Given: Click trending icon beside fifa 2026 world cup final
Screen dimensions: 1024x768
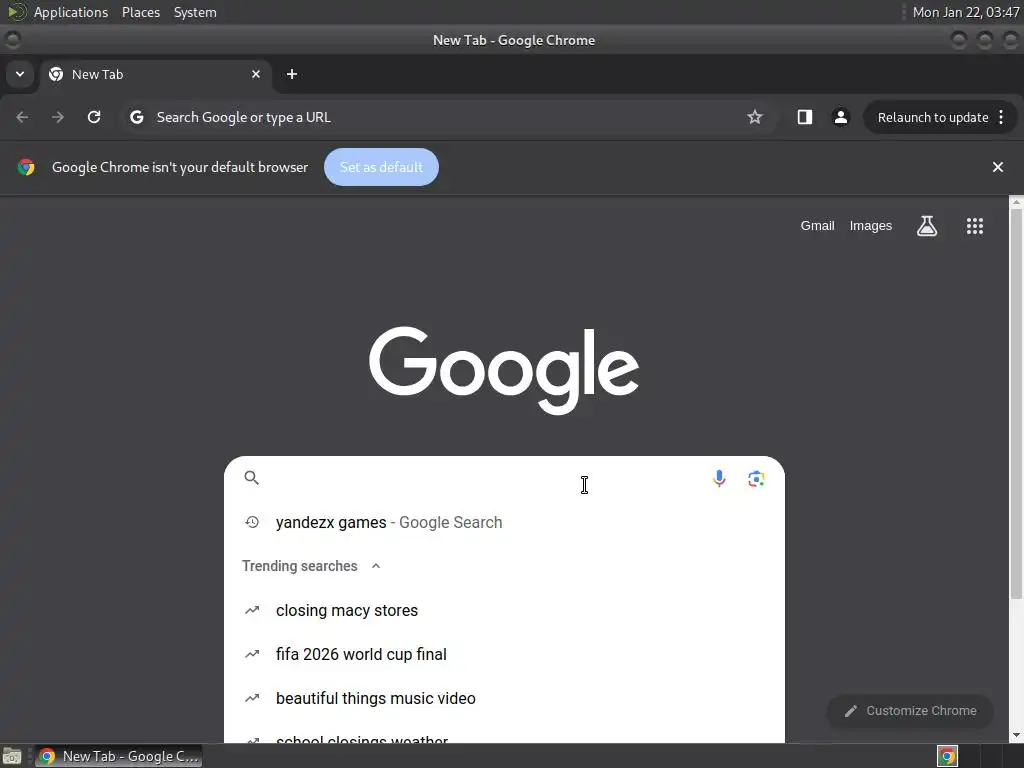Looking at the screenshot, I should pyautogui.click(x=252, y=654).
